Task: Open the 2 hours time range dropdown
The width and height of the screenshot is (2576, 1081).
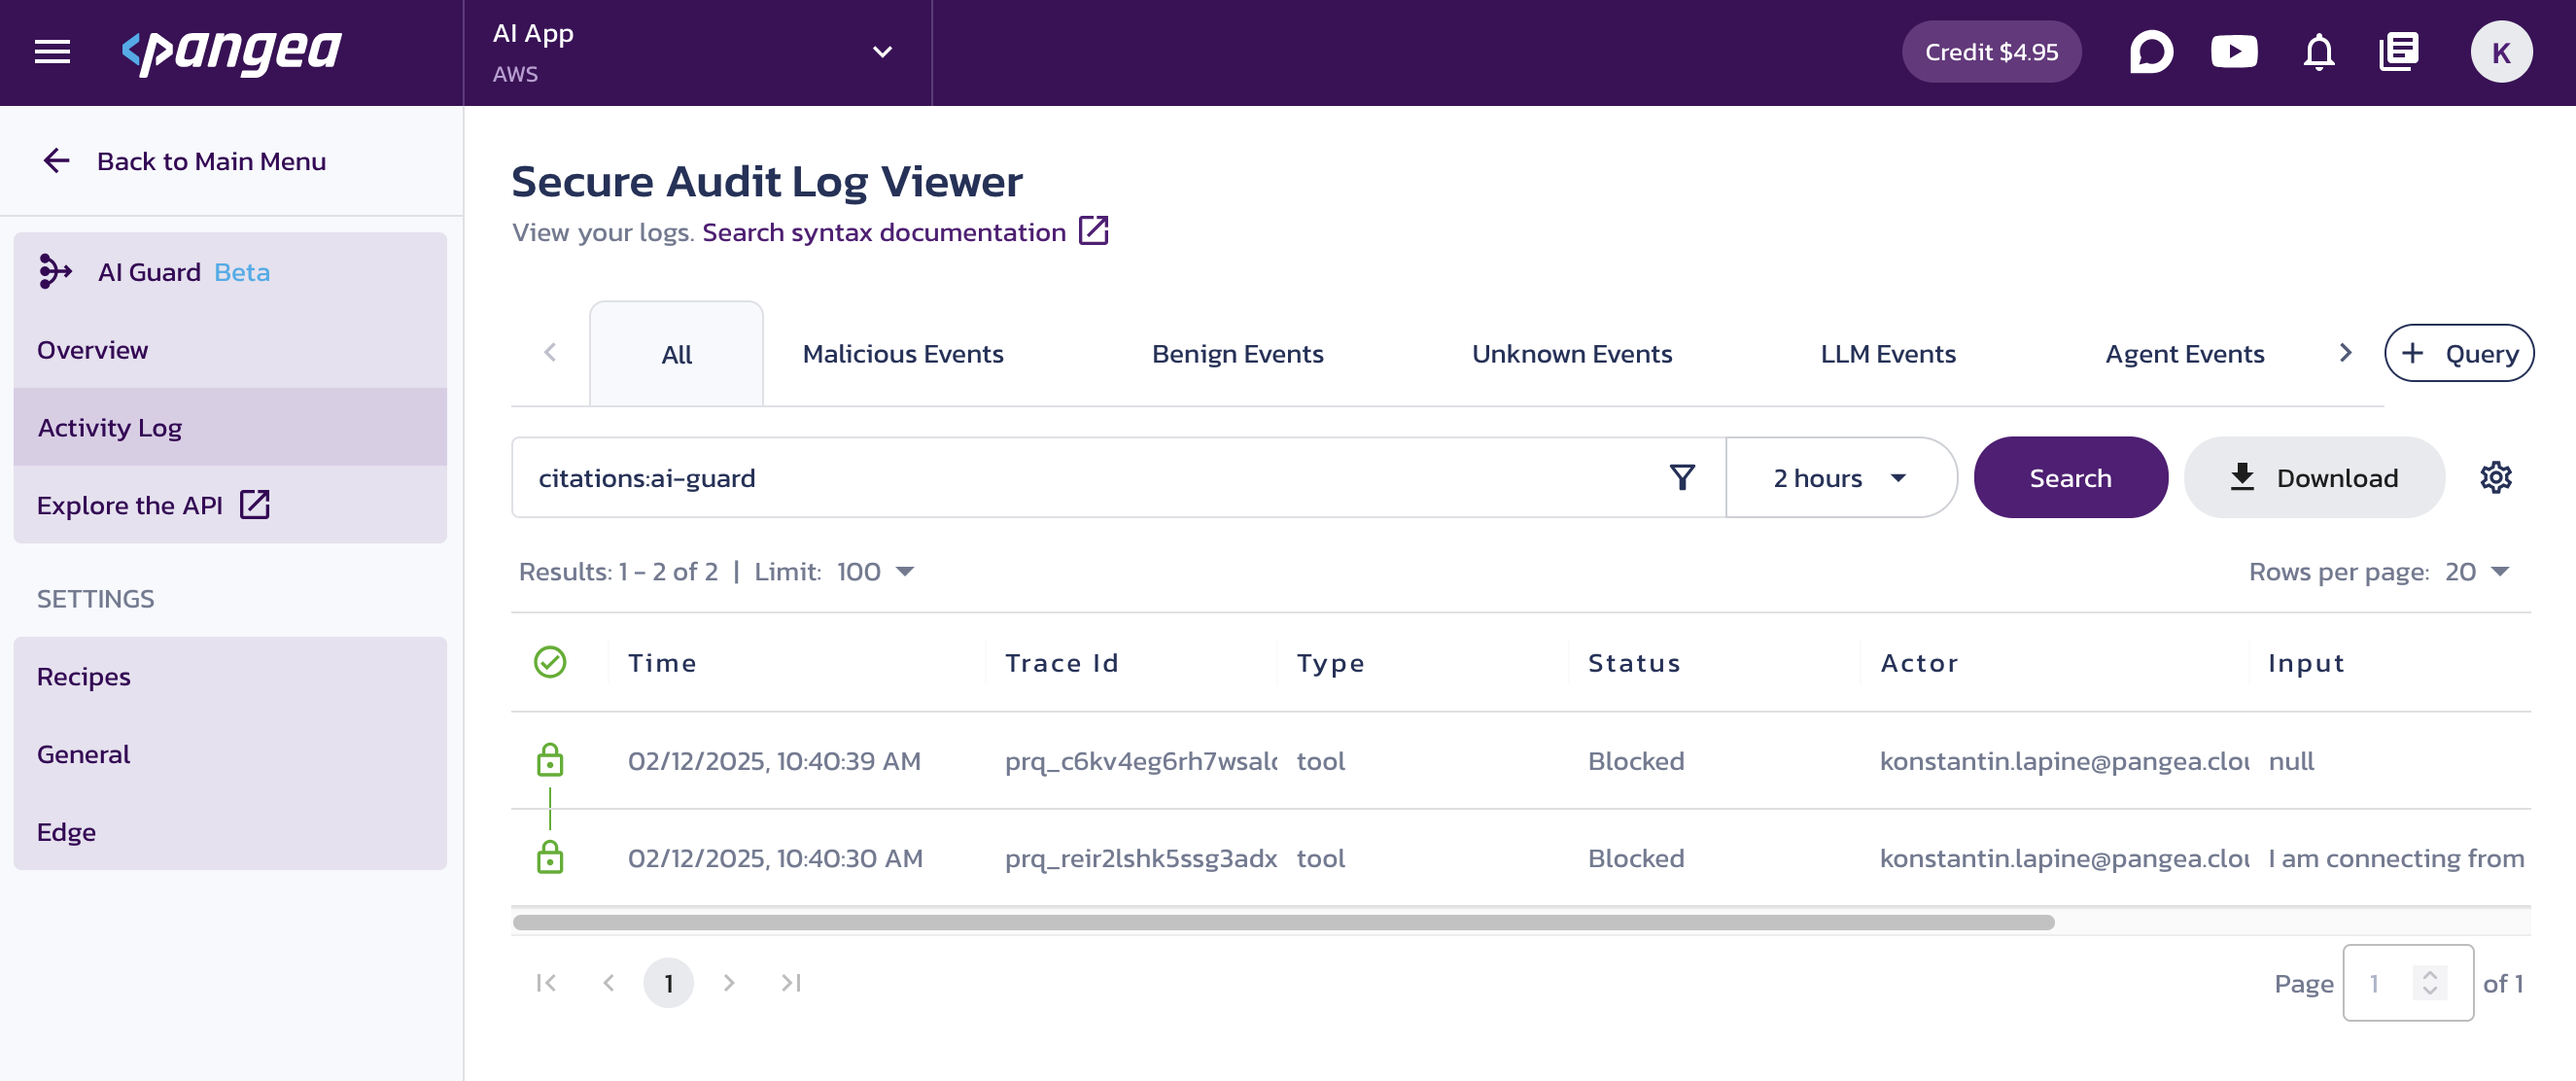Action: (x=1840, y=477)
